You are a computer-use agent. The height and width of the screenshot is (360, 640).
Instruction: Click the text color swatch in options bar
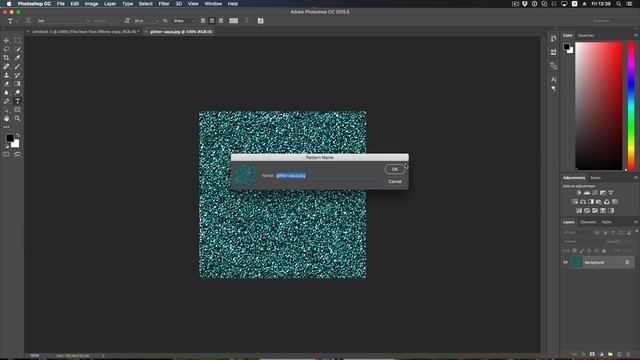coord(233,21)
